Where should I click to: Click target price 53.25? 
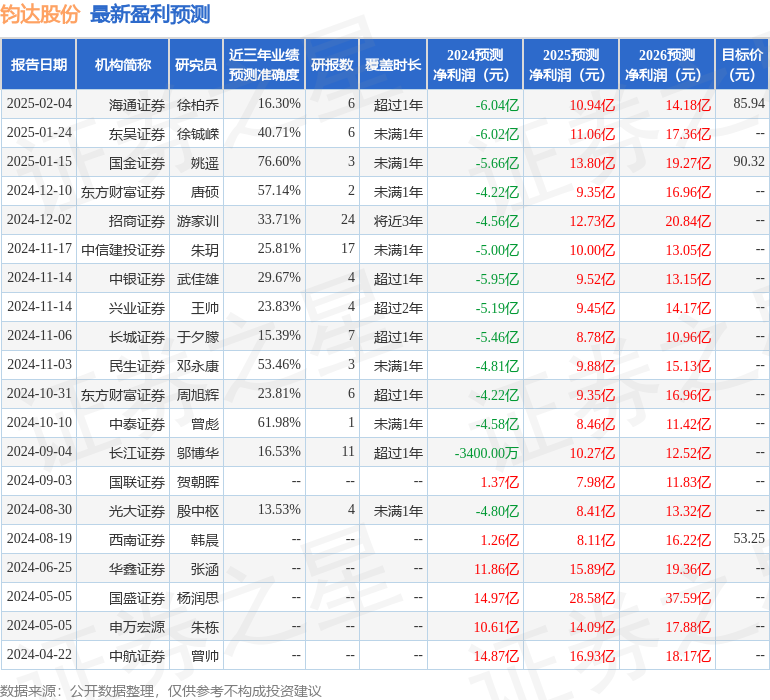tap(749, 538)
